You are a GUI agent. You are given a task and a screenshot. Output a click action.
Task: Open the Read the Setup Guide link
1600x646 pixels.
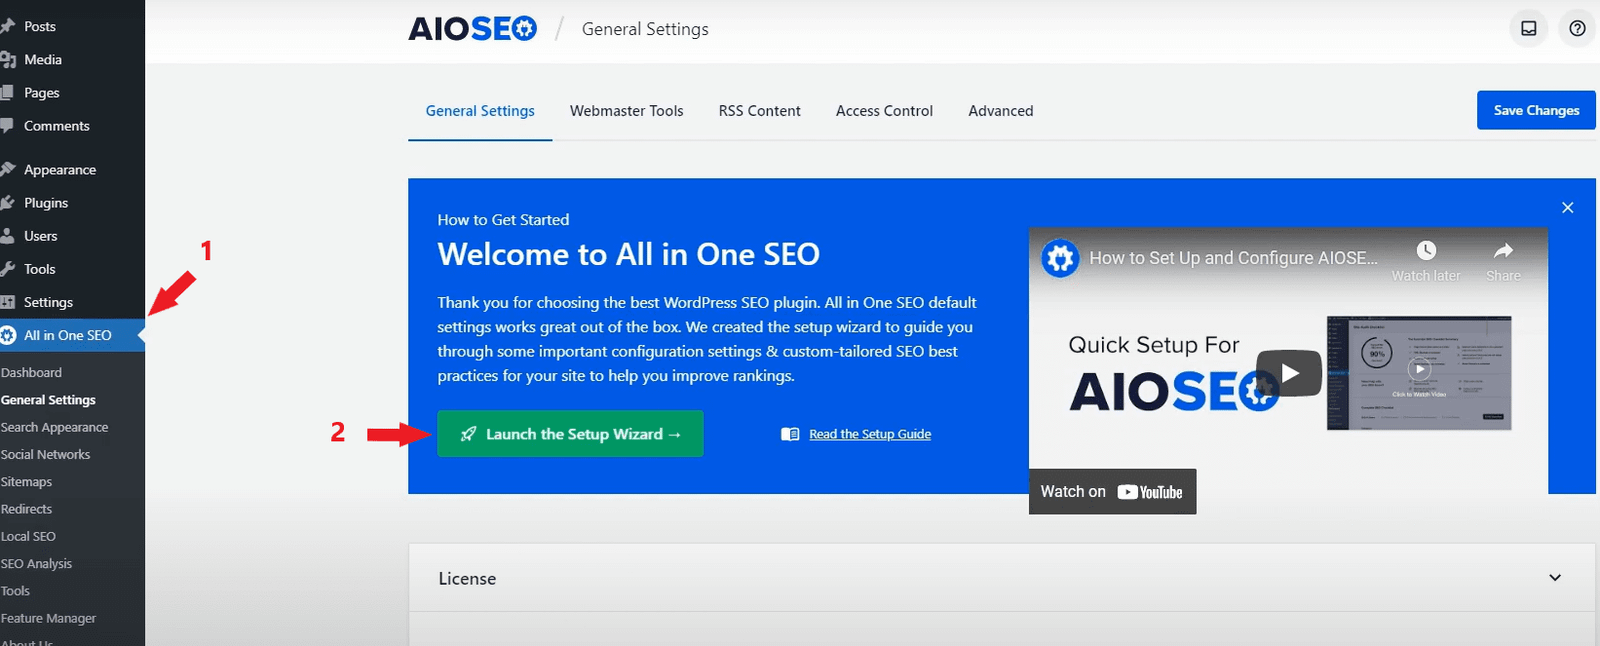[870, 434]
